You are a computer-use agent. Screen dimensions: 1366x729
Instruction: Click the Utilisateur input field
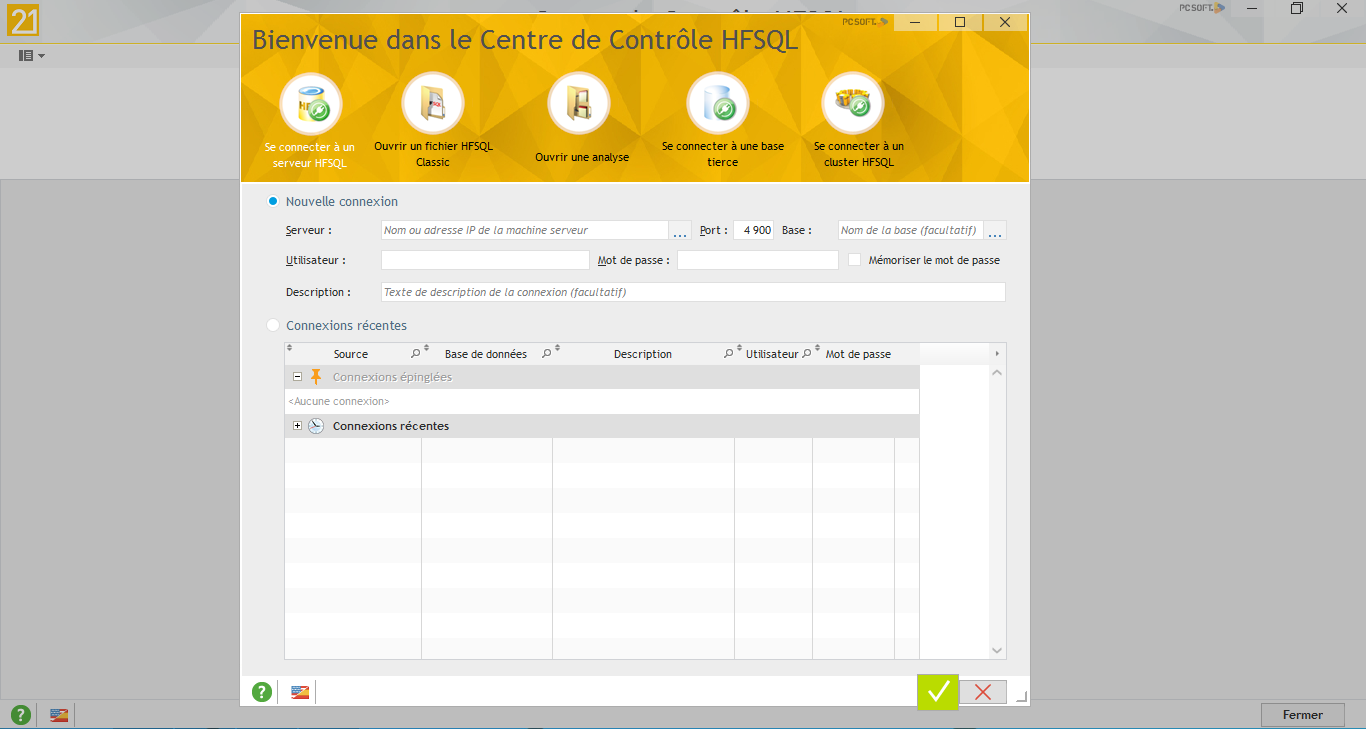point(485,260)
